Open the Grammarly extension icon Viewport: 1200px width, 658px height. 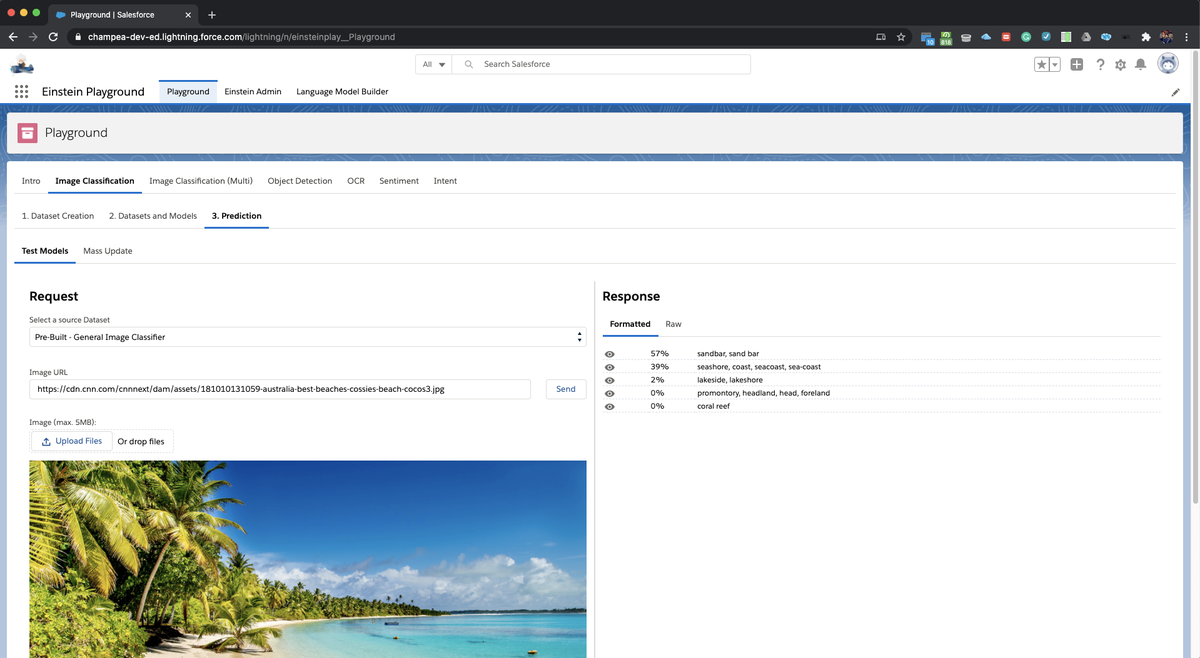(1026, 37)
